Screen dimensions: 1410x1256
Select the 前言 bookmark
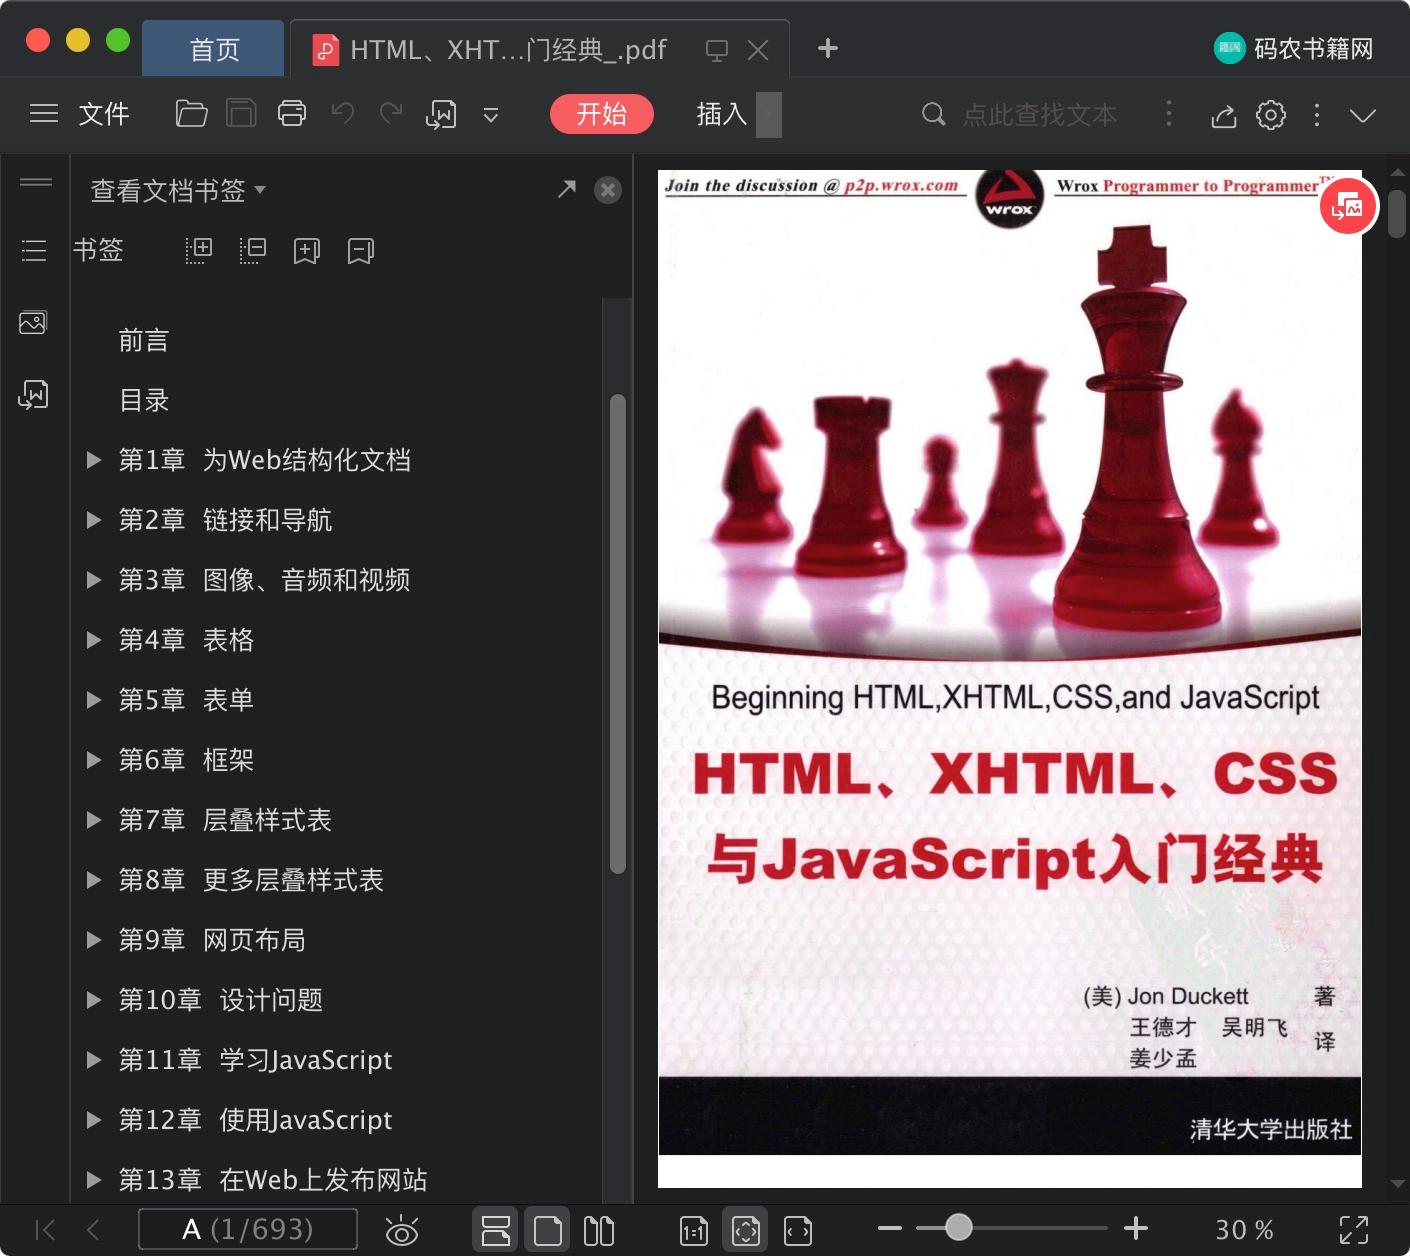pyautogui.click(x=144, y=340)
